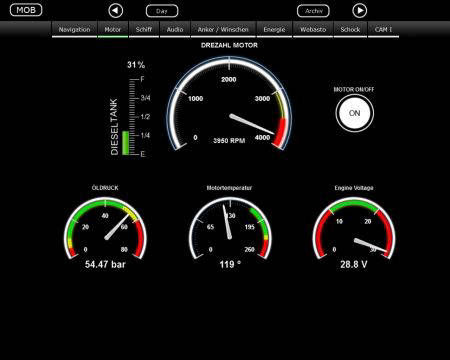Image resolution: width=450 pixels, height=360 pixels.
Task: Click the left arrow navigation icon
Action: (115, 11)
